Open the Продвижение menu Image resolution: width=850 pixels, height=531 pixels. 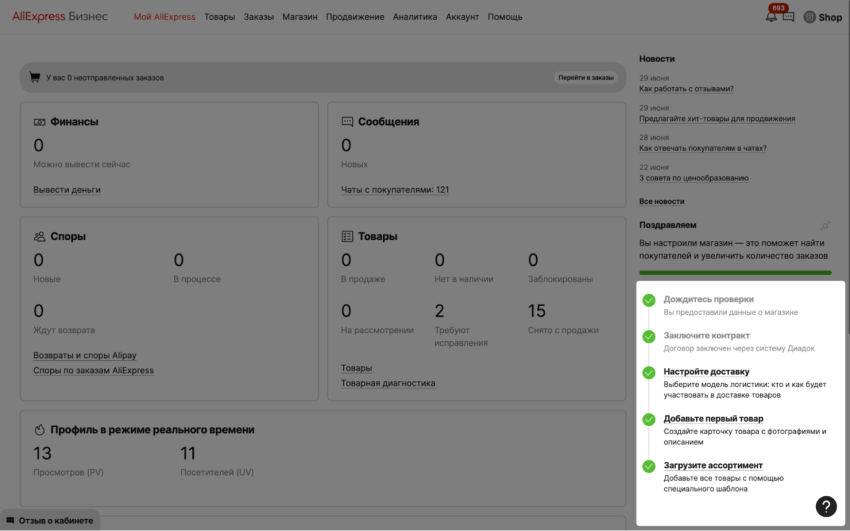355,17
